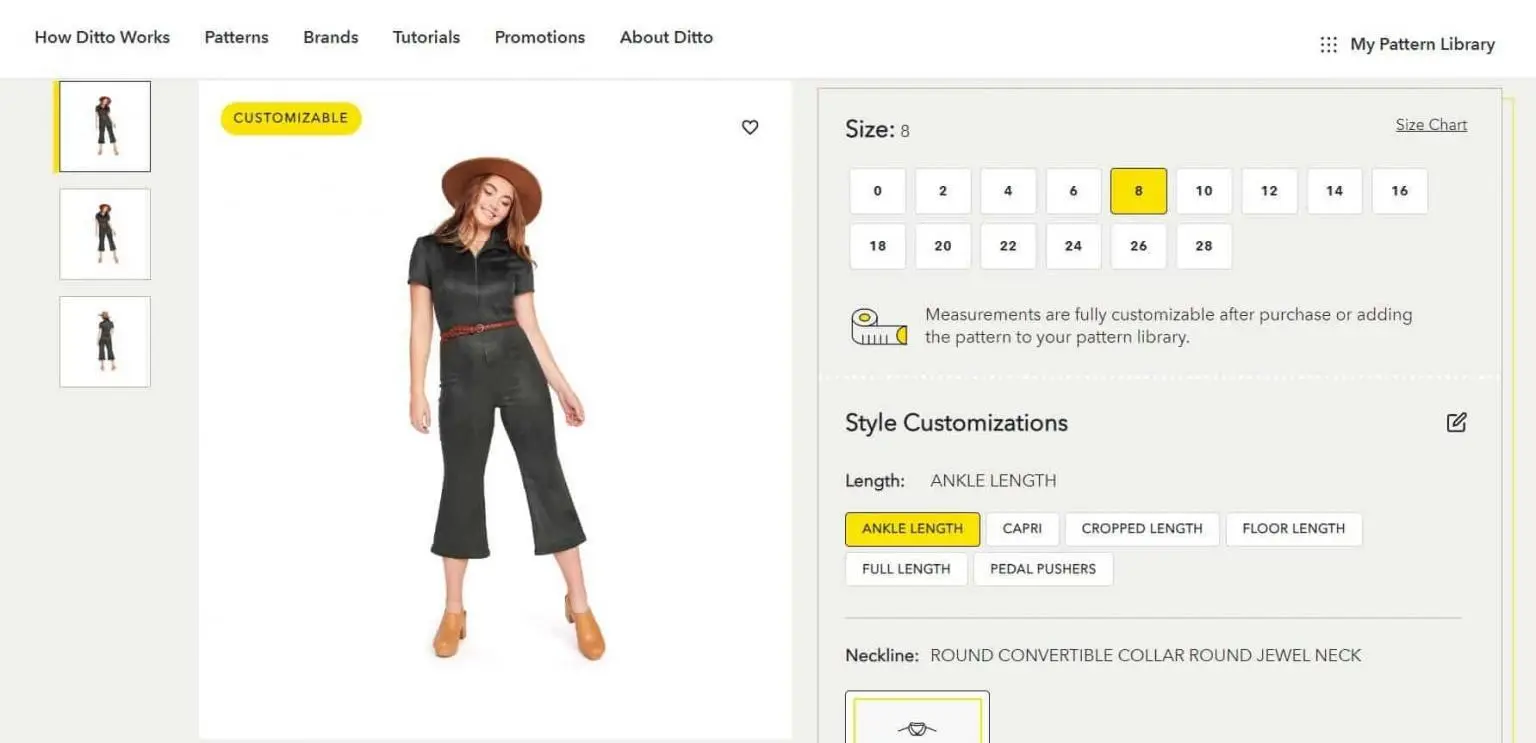Image resolution: width=1536 pixels, height=743 pixels.
Task: Open the Patterns menu
Action: tap(236, 37)
